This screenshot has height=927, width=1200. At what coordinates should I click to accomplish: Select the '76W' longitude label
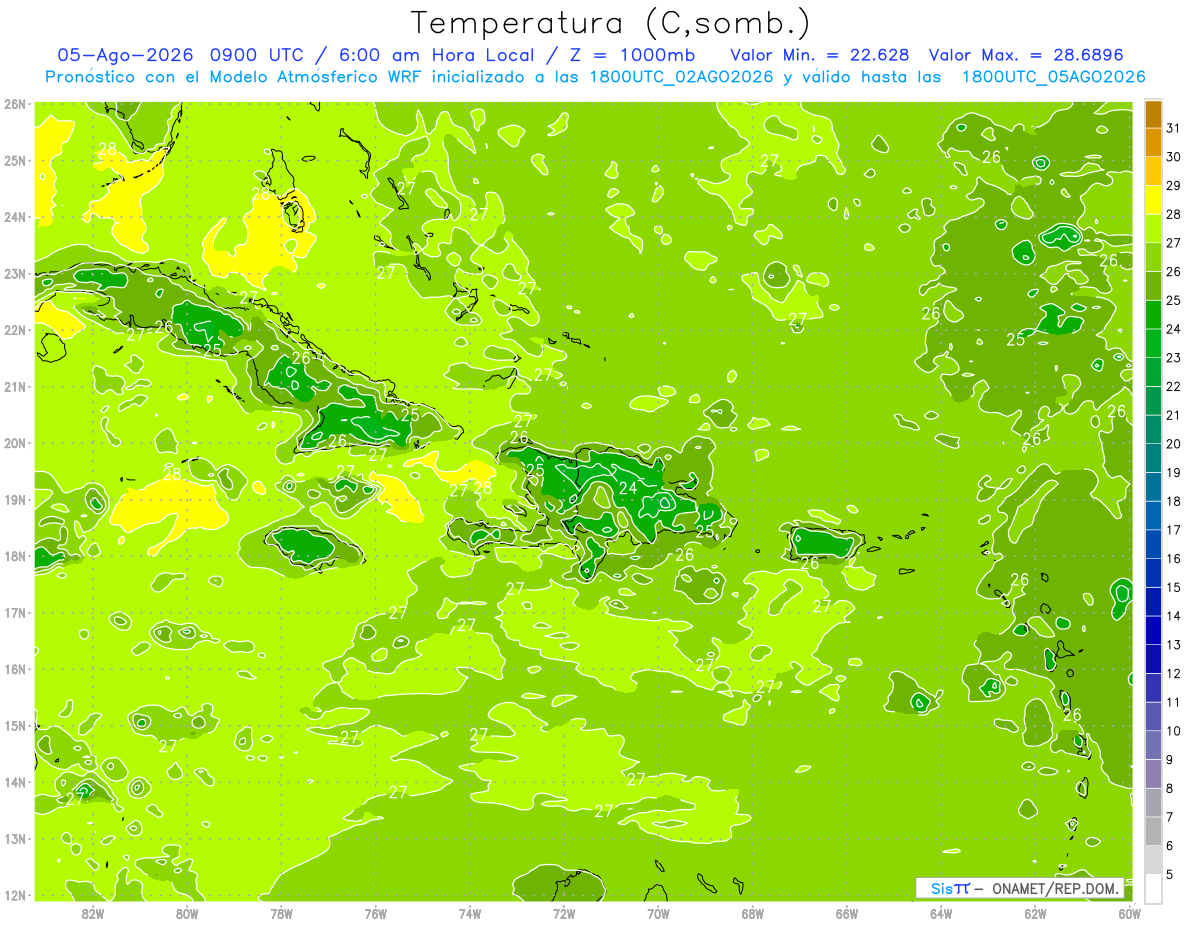[376, 913]
